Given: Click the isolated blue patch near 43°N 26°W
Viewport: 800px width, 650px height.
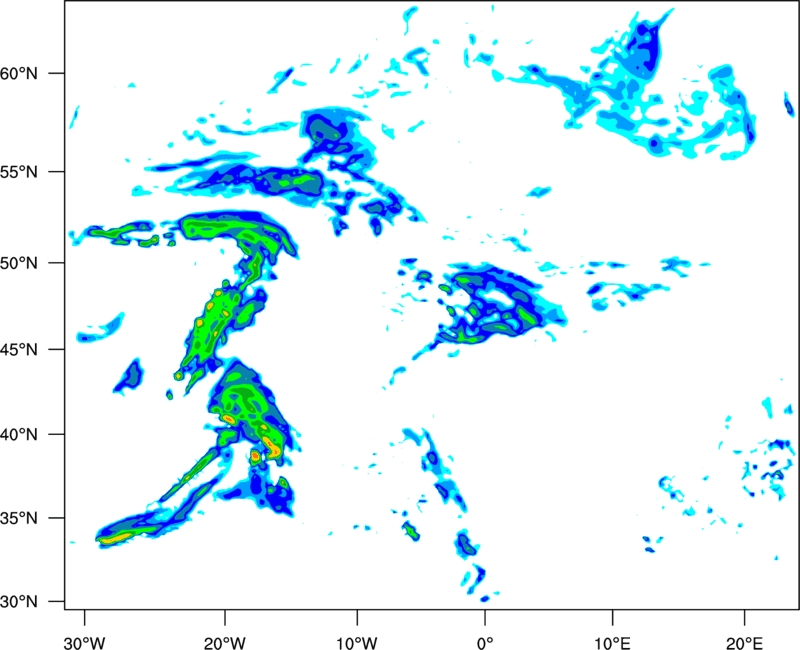Looking at the screenshot, I should (x=130, y=376).
